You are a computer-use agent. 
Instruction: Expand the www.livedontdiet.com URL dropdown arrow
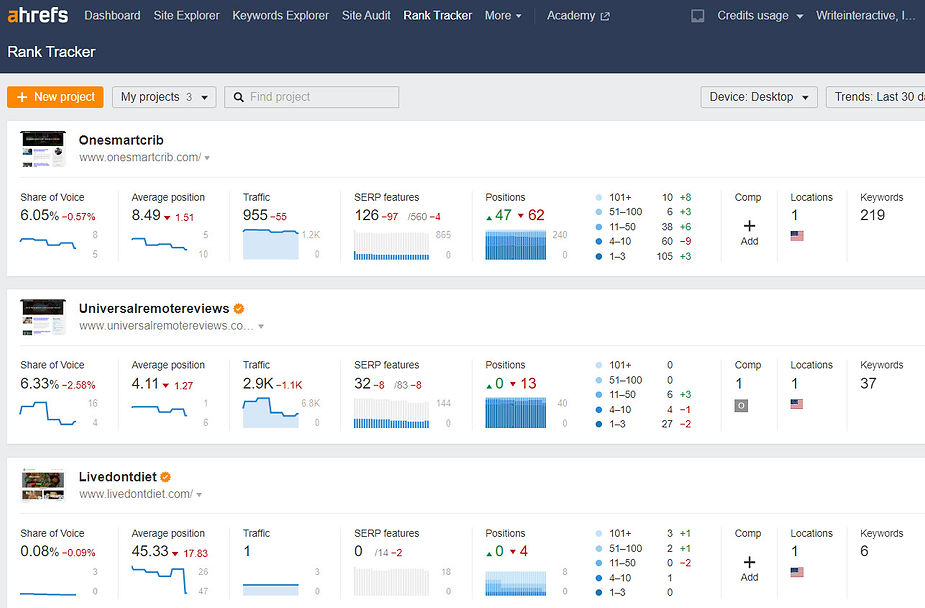[x=199, y=495]
